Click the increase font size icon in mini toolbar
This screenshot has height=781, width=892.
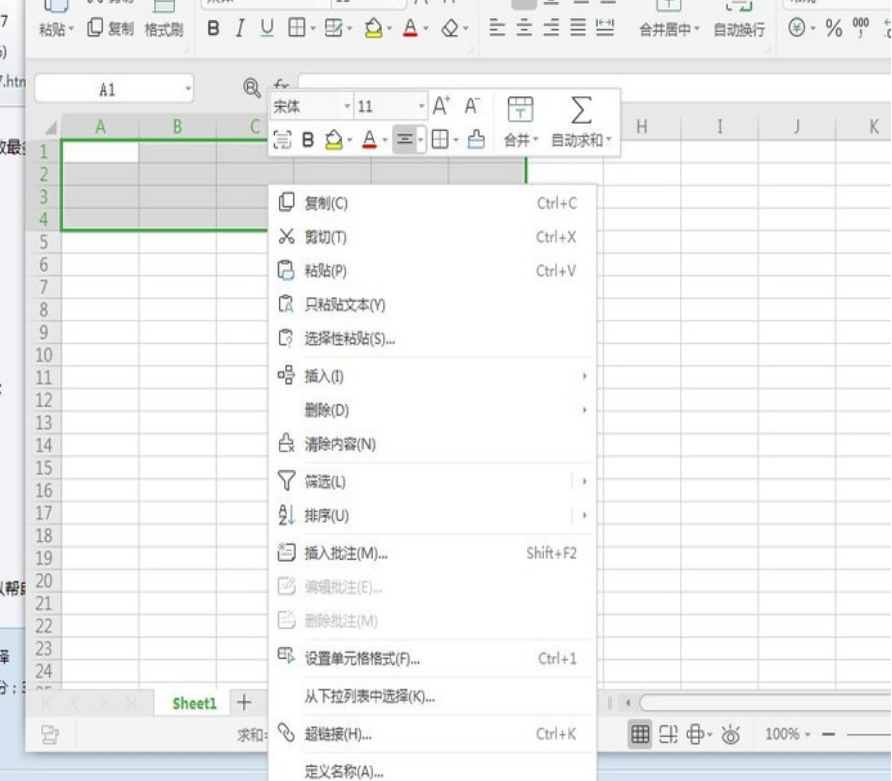coord(442,106)
